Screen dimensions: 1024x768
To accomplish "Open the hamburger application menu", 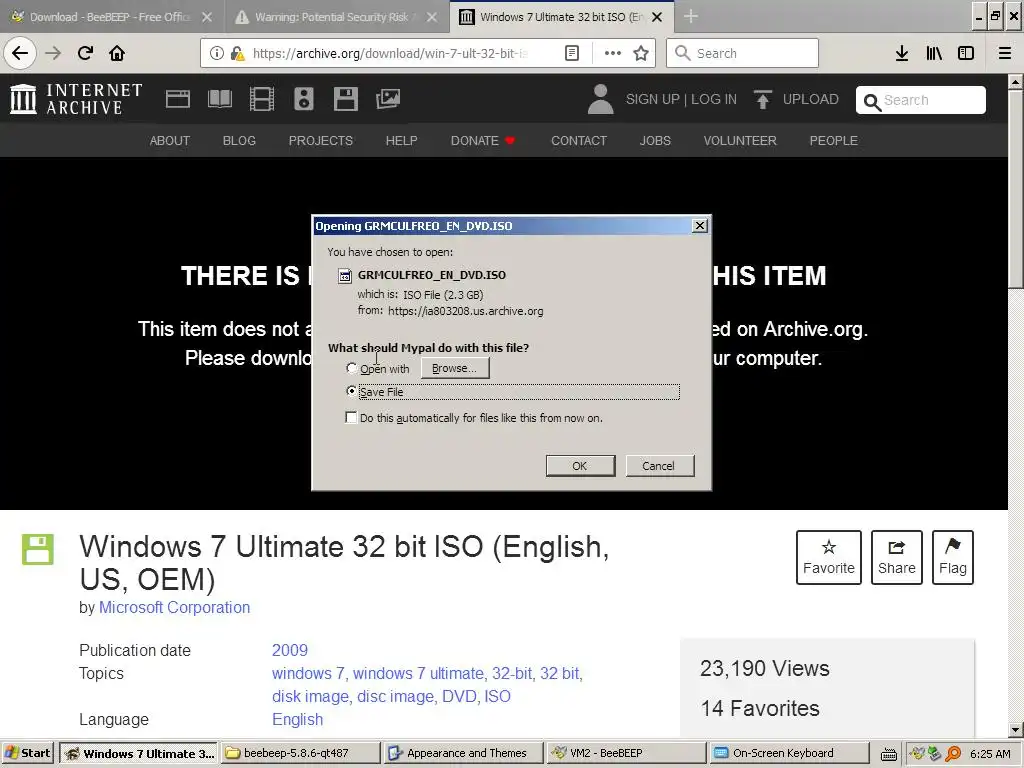I will [1004, 53].
